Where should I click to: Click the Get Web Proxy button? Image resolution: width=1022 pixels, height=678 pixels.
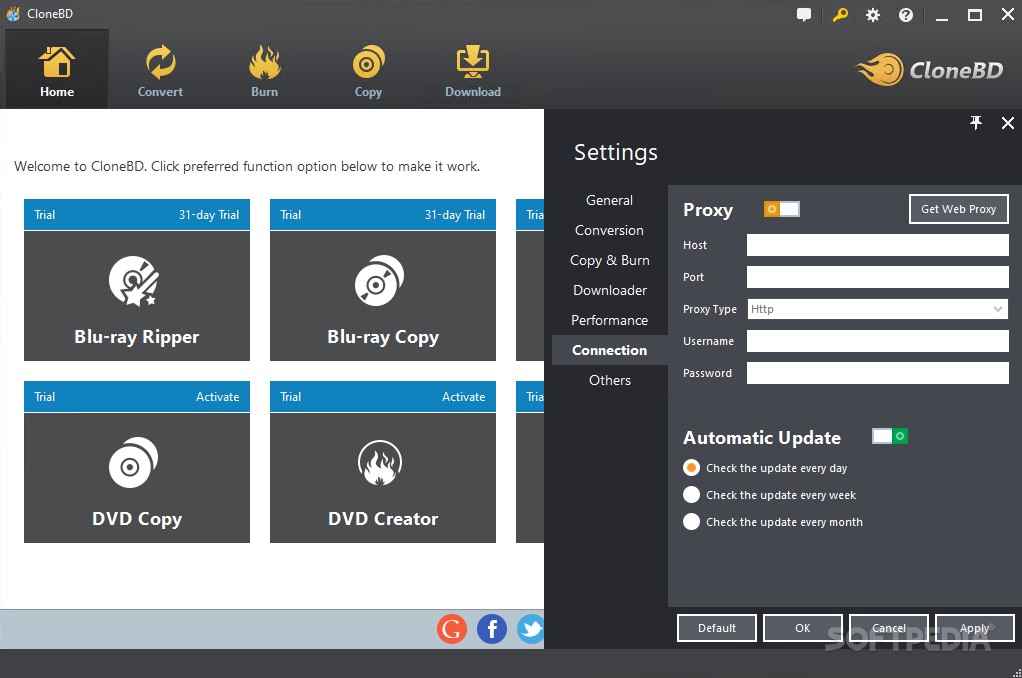pyautogui.click(x=958, y=209)
